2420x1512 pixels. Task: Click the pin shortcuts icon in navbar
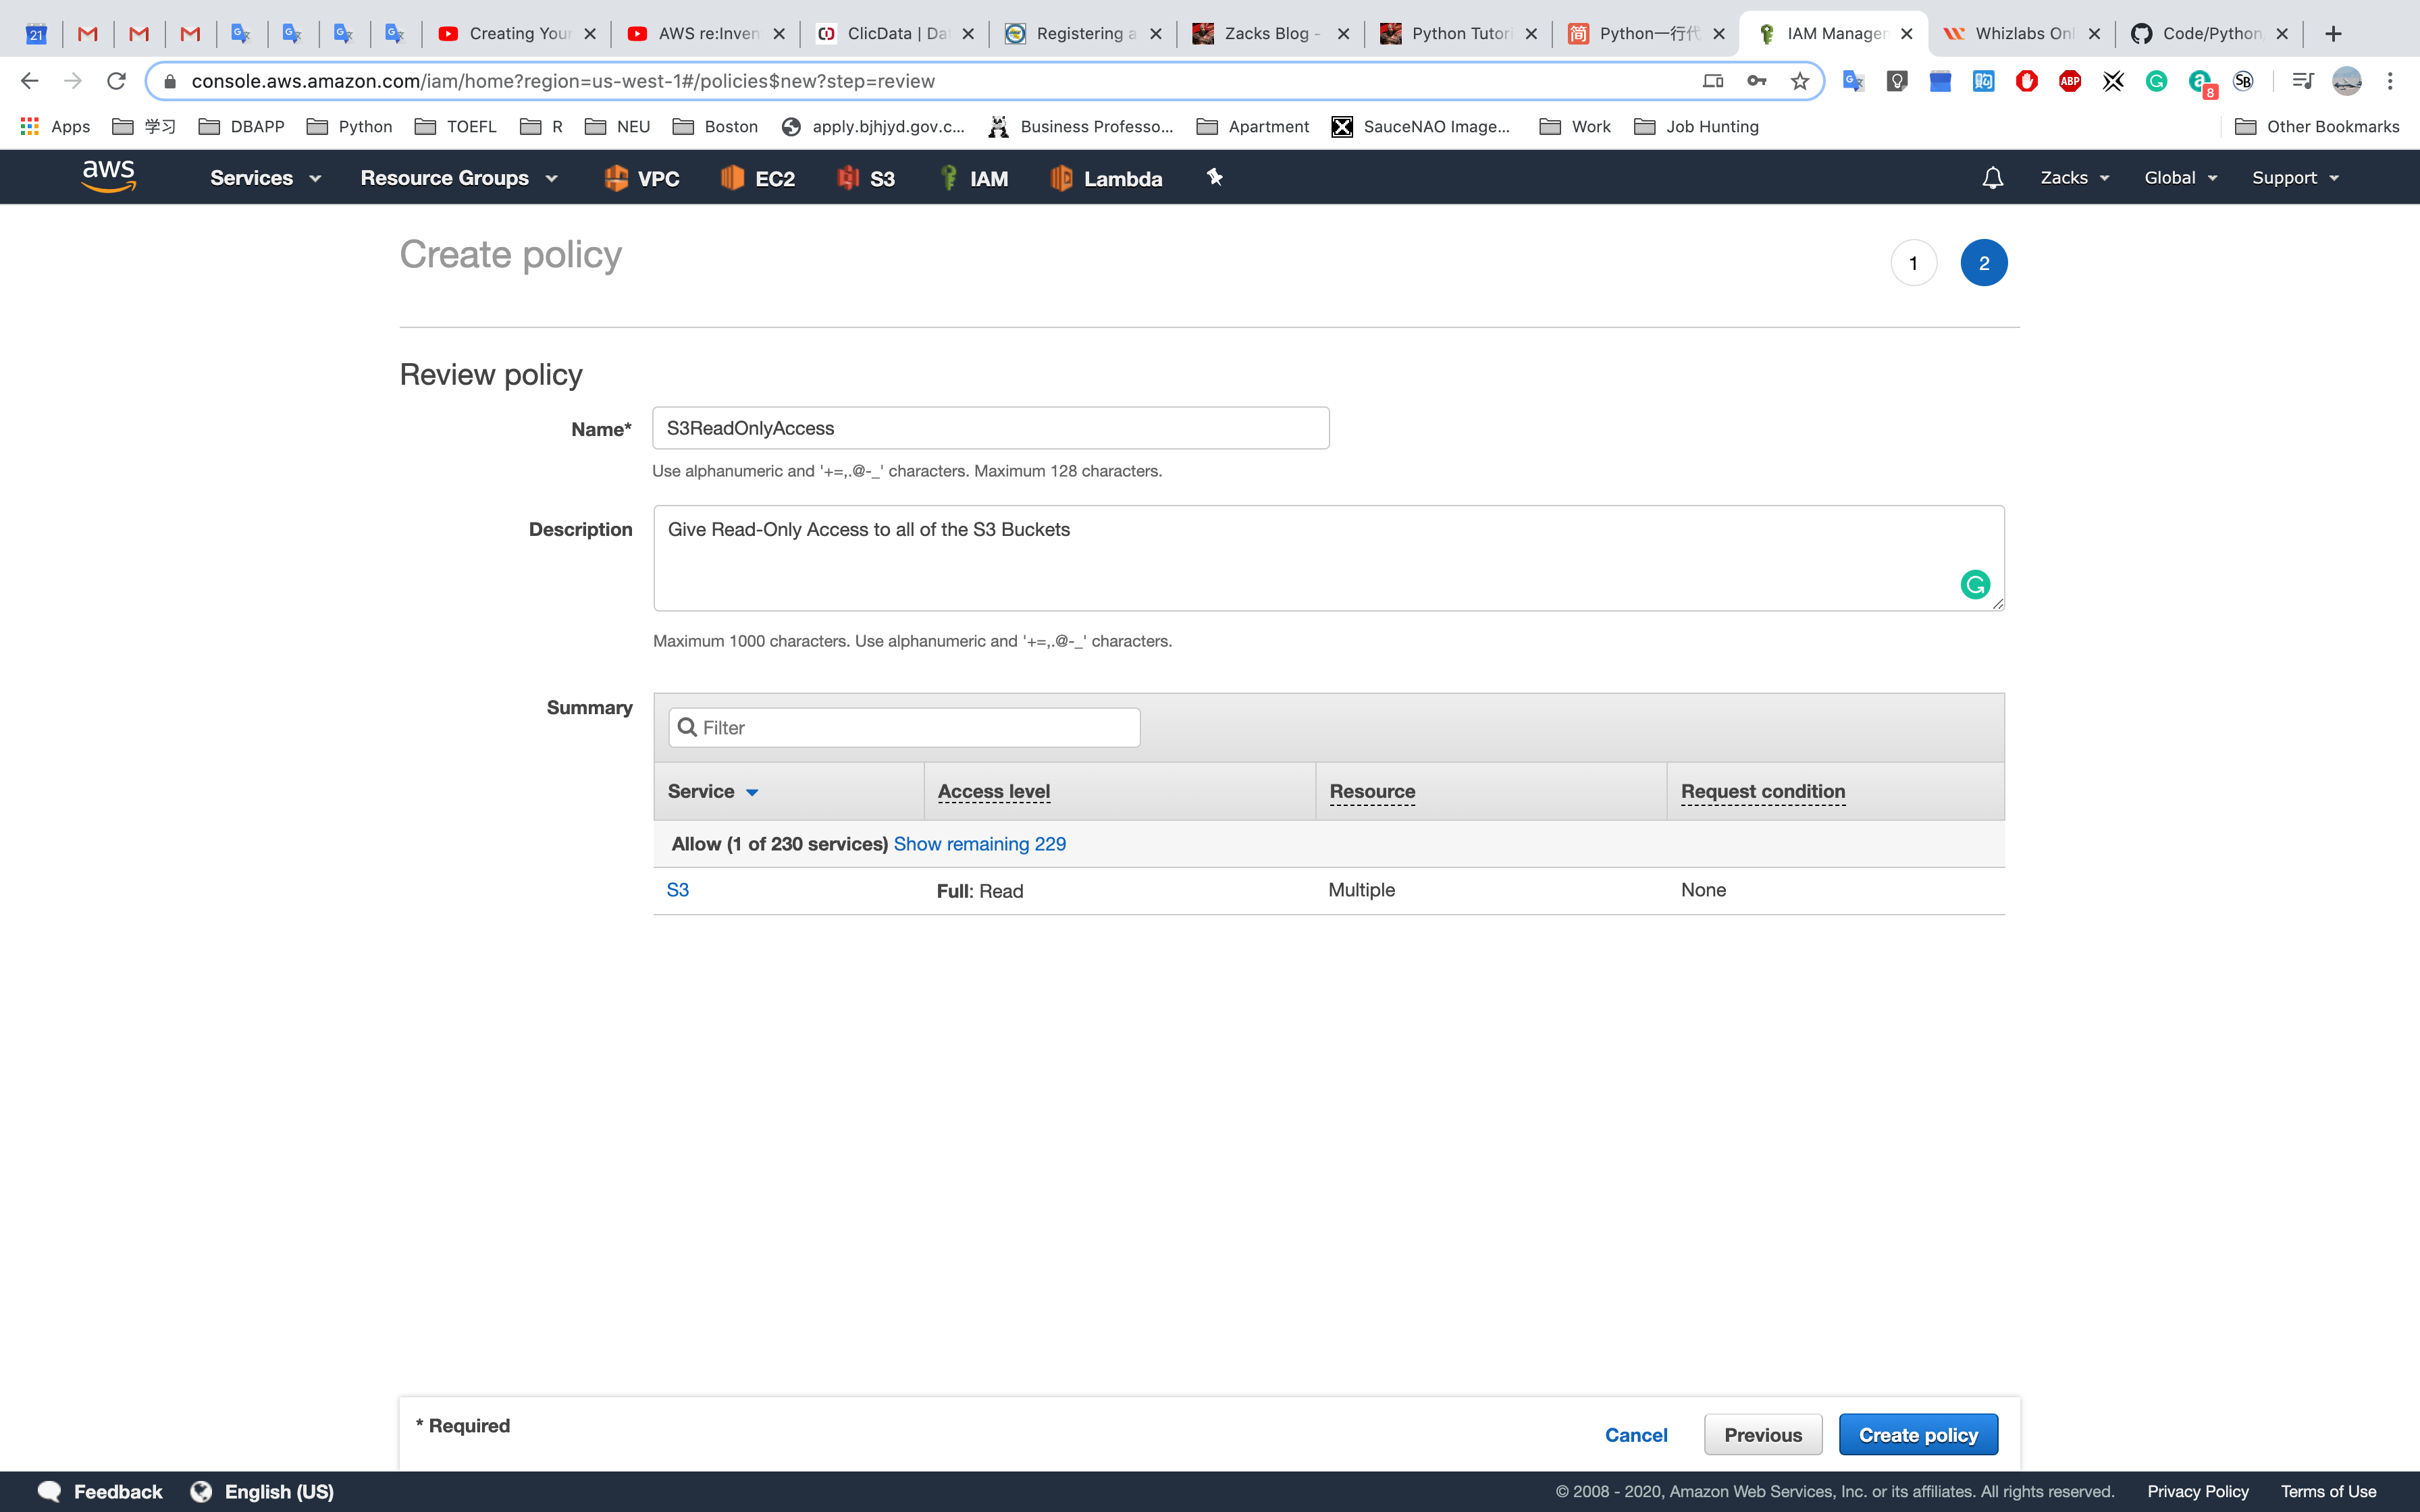pos(1214,177)
